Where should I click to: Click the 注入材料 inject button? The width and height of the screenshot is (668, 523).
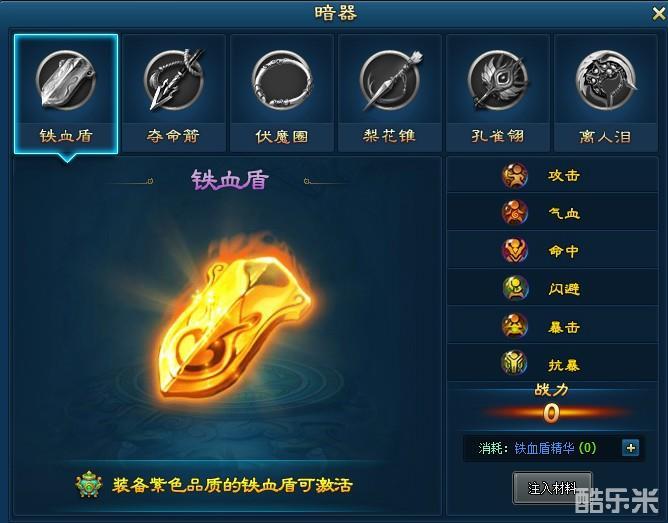552,488
